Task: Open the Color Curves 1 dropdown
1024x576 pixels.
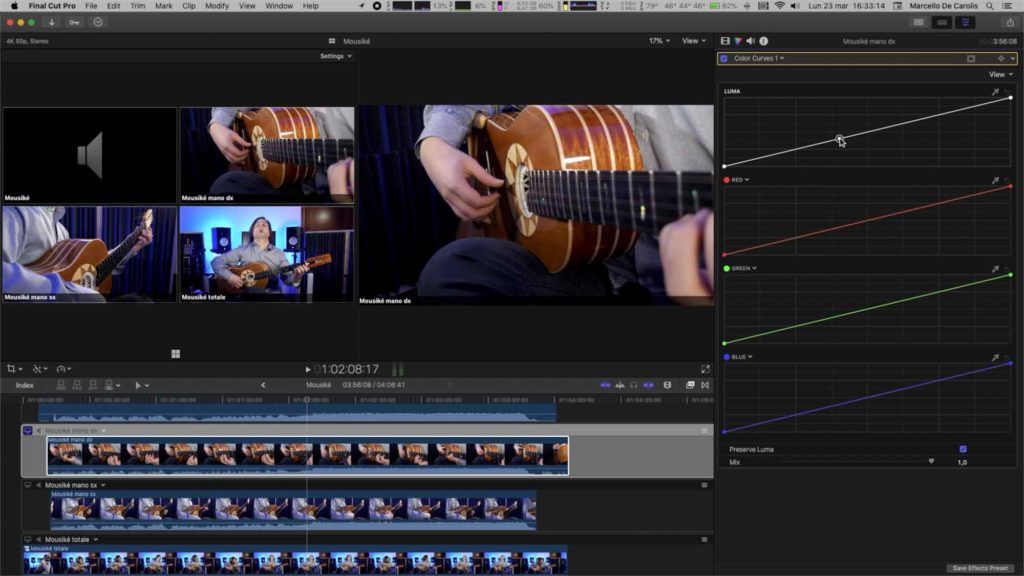Action: click(759, 58)
